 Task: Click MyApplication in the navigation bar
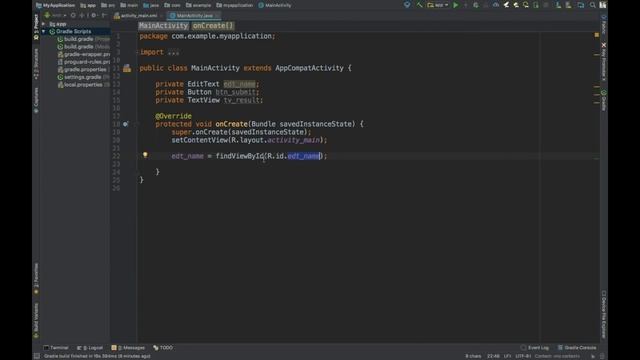(x=56, y=5)
